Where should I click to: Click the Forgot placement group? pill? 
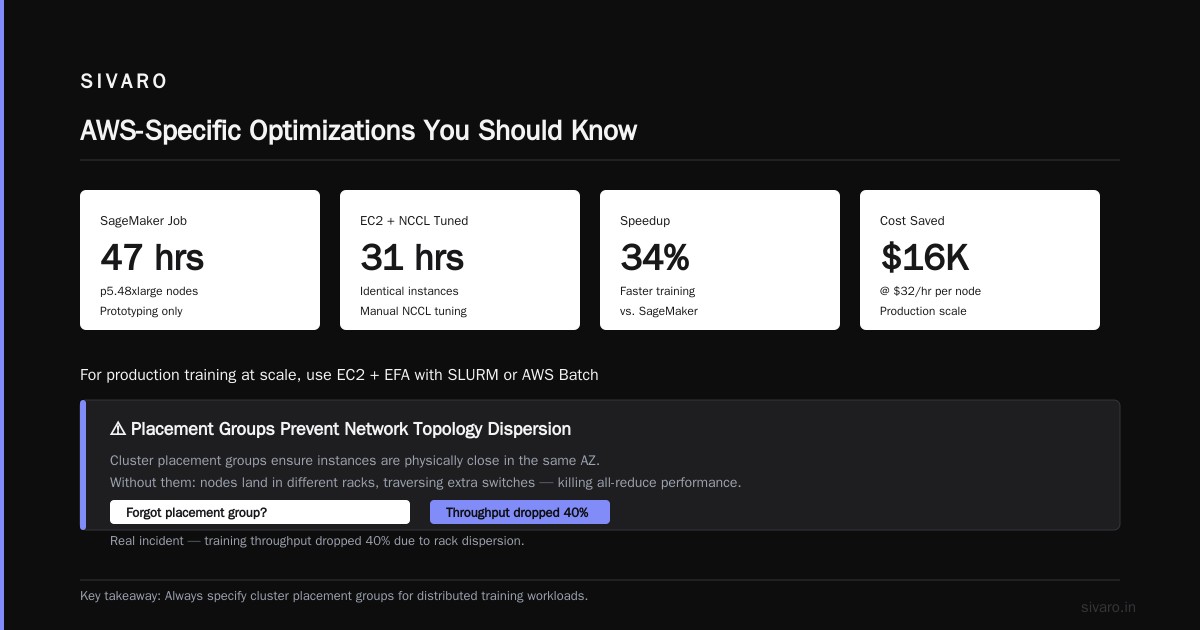[260, 512]
